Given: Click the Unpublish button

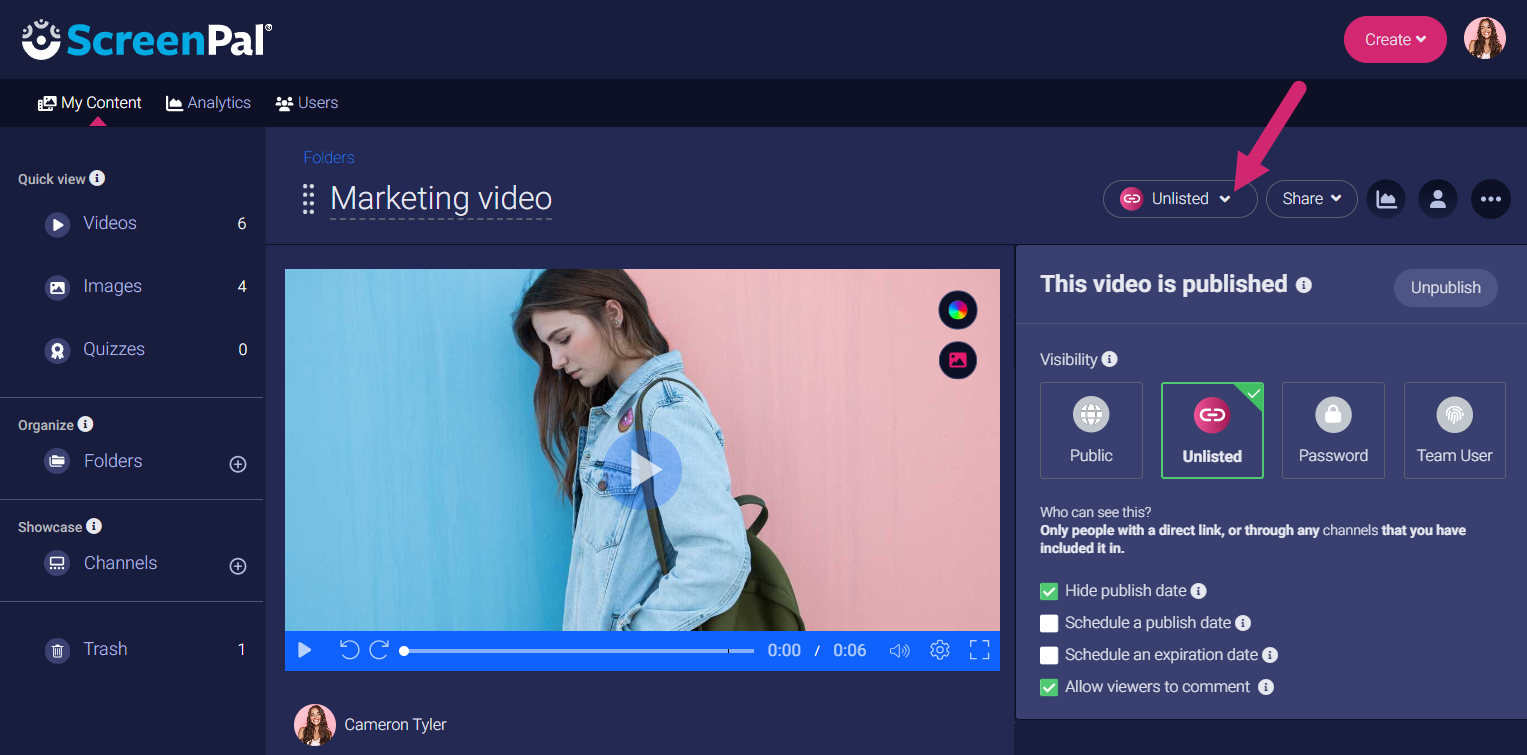Looking at the screenshot, I should click(1445, 288).
